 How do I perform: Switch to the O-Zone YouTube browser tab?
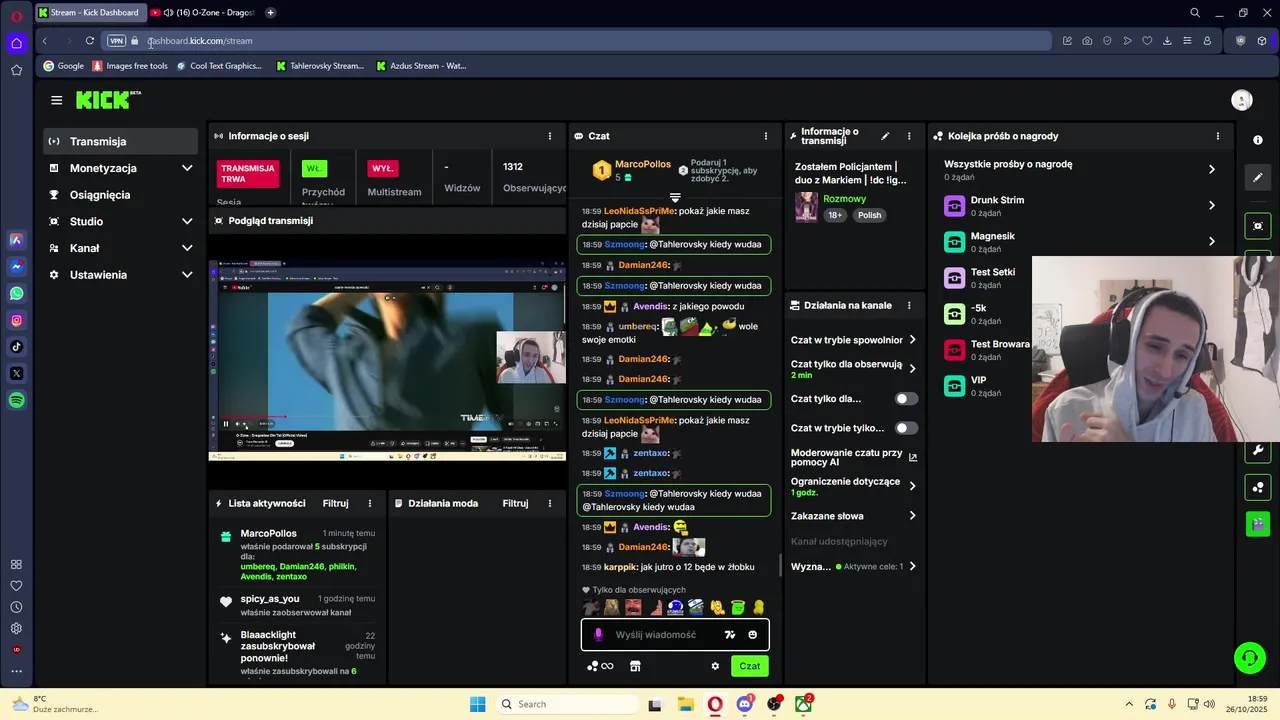[x=203, y=13]
